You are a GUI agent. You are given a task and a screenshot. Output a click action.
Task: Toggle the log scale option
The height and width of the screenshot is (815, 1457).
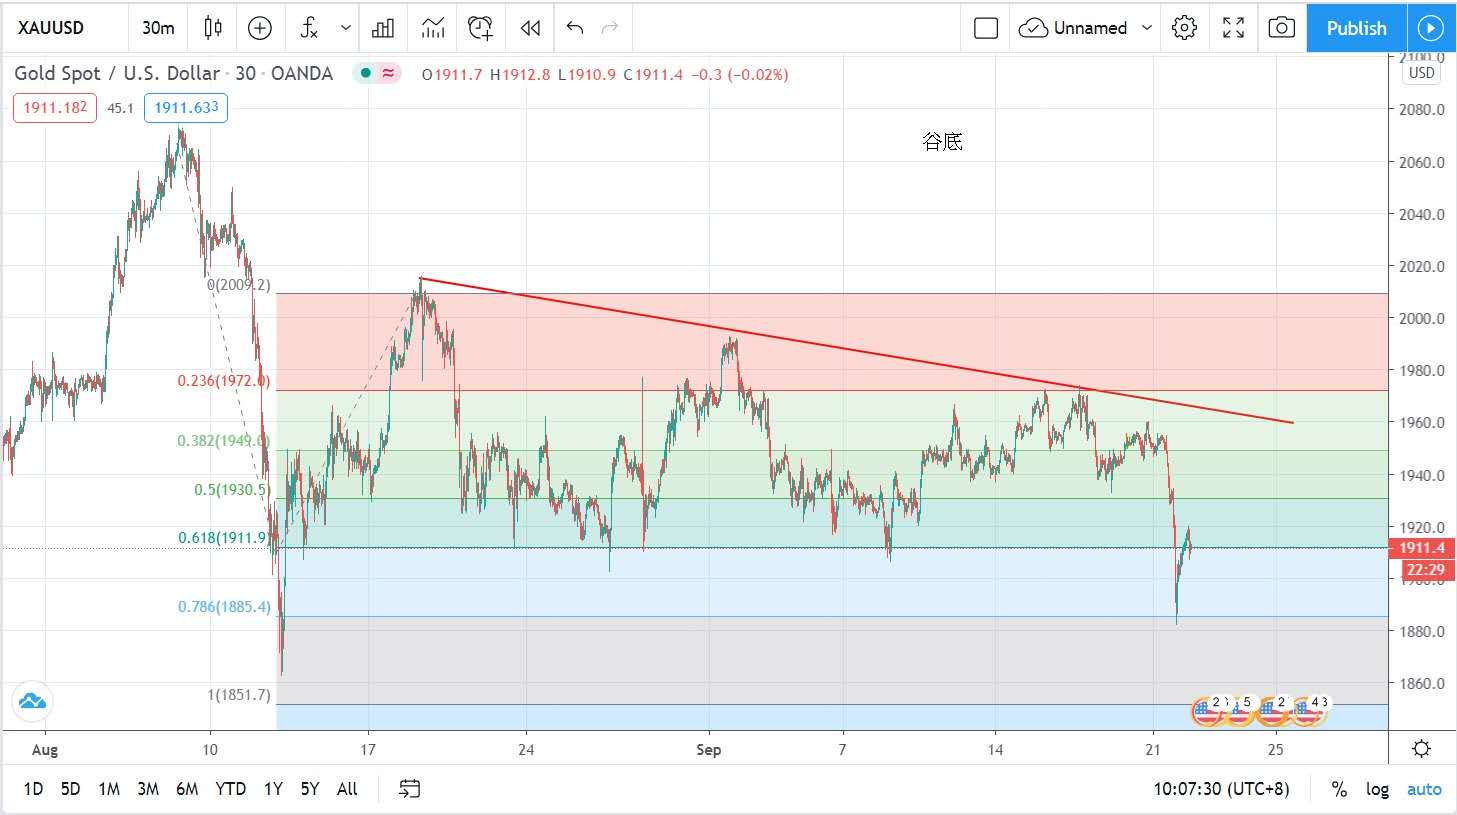[1377, 789]
